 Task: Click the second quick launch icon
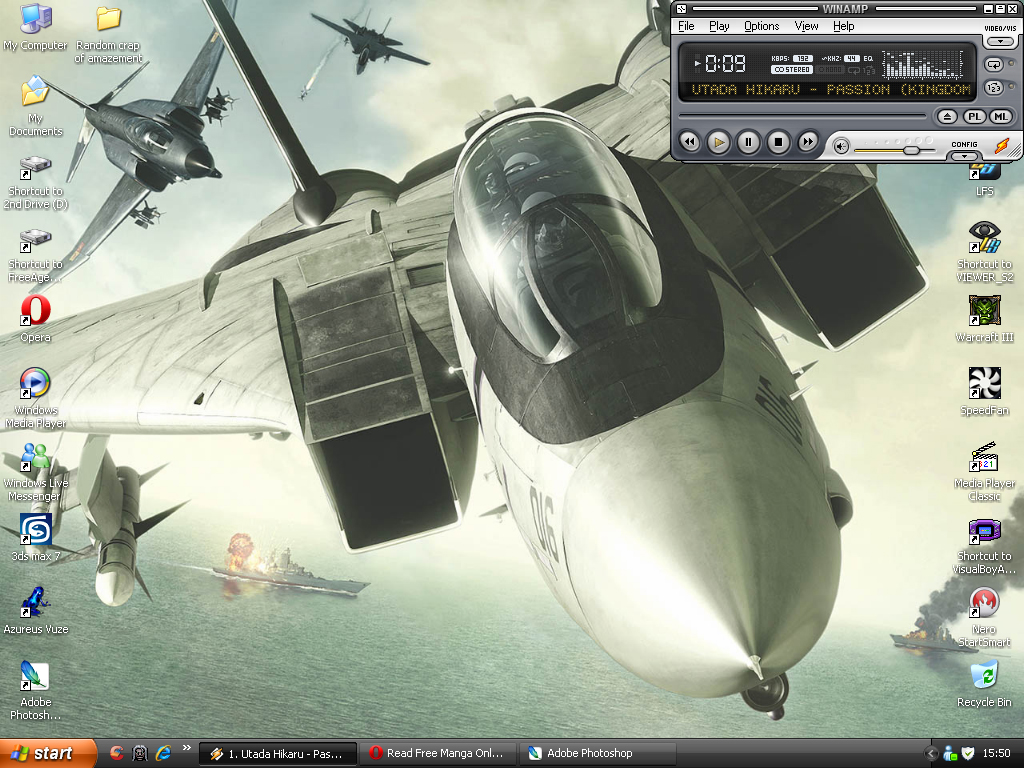pos(140,753)
